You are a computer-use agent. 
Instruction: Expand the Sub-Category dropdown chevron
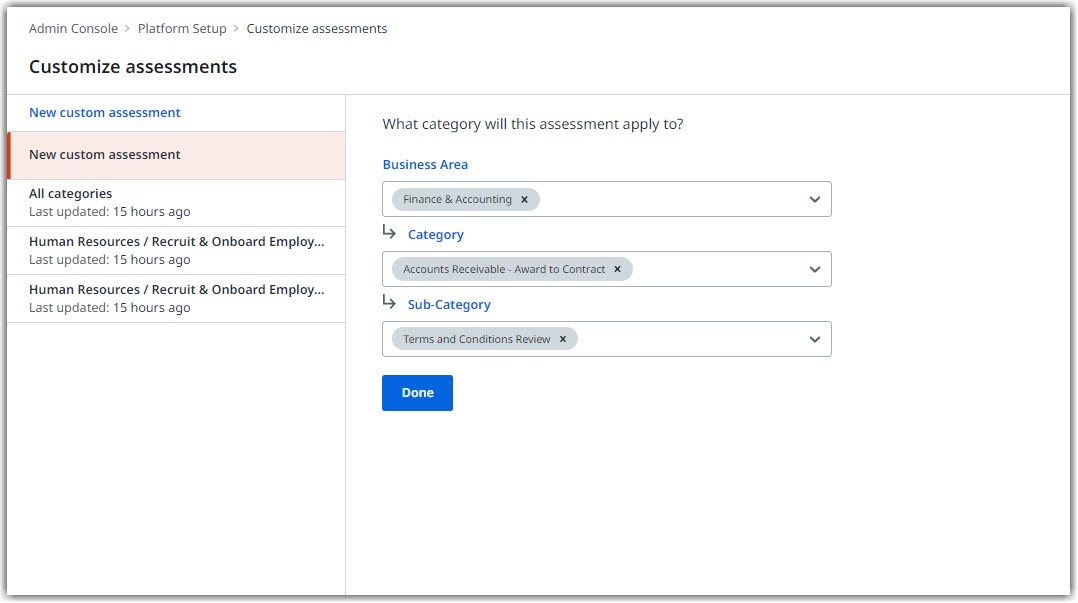[815, 340]
